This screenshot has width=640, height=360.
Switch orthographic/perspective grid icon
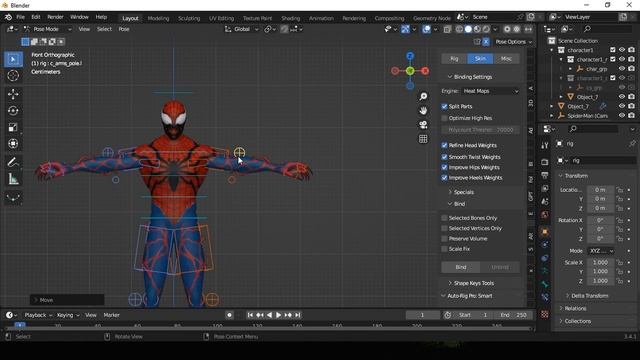pyautogui.click(x=423, y=139)
